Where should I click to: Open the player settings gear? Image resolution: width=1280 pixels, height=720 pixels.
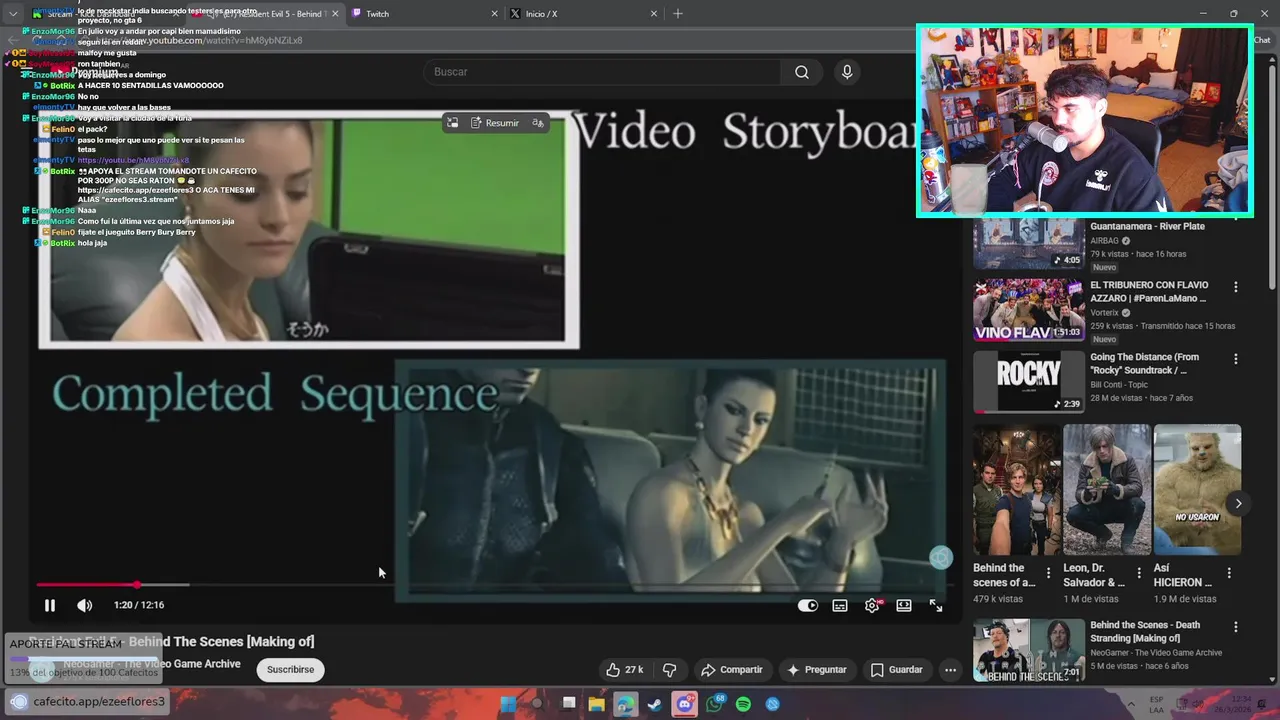point(872,605)
